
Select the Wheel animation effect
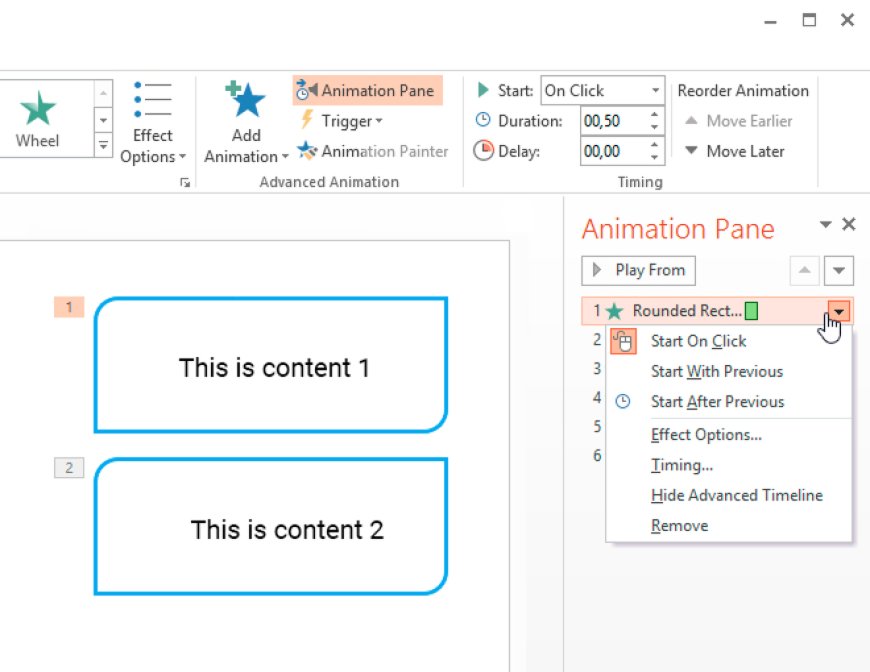pyautogui.click(x=38, y=119)
